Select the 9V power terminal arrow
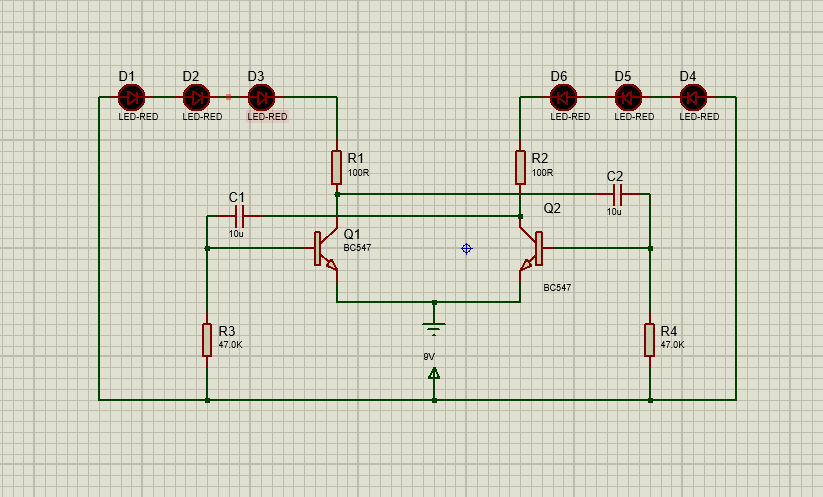Viewport: 823px width, 497px height. pos(434,374)
